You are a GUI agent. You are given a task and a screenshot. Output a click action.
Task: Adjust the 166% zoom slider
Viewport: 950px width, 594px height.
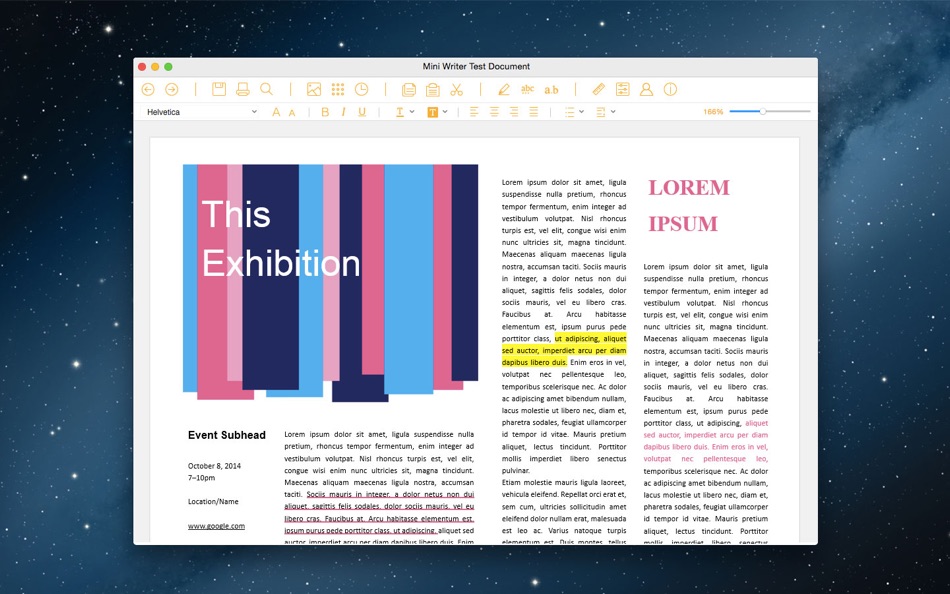[763, 112]
